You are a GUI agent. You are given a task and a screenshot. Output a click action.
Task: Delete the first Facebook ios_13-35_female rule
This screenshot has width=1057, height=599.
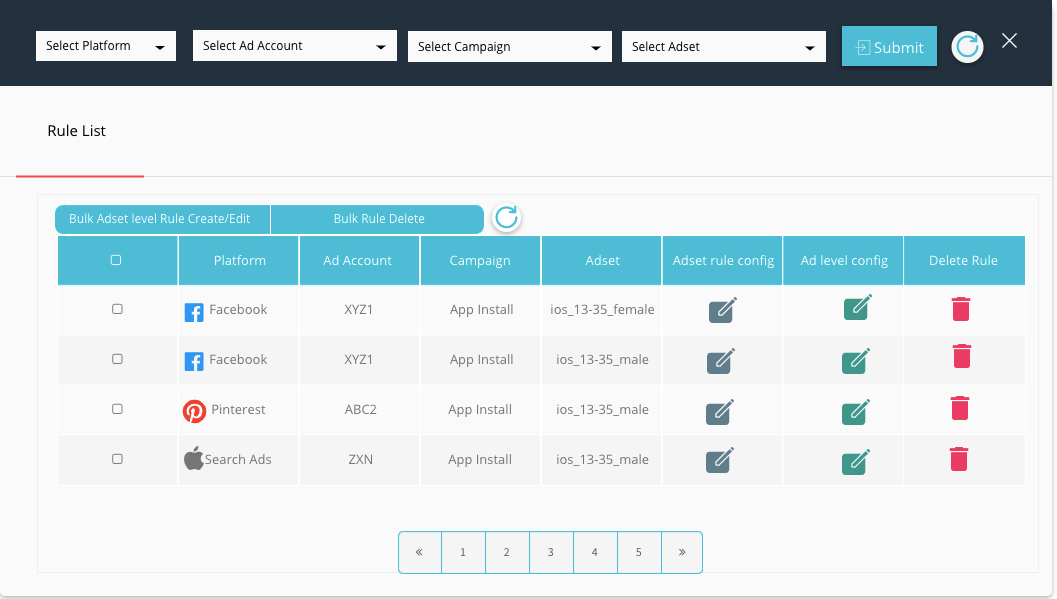pyautogui.click(x=960, y=308)
